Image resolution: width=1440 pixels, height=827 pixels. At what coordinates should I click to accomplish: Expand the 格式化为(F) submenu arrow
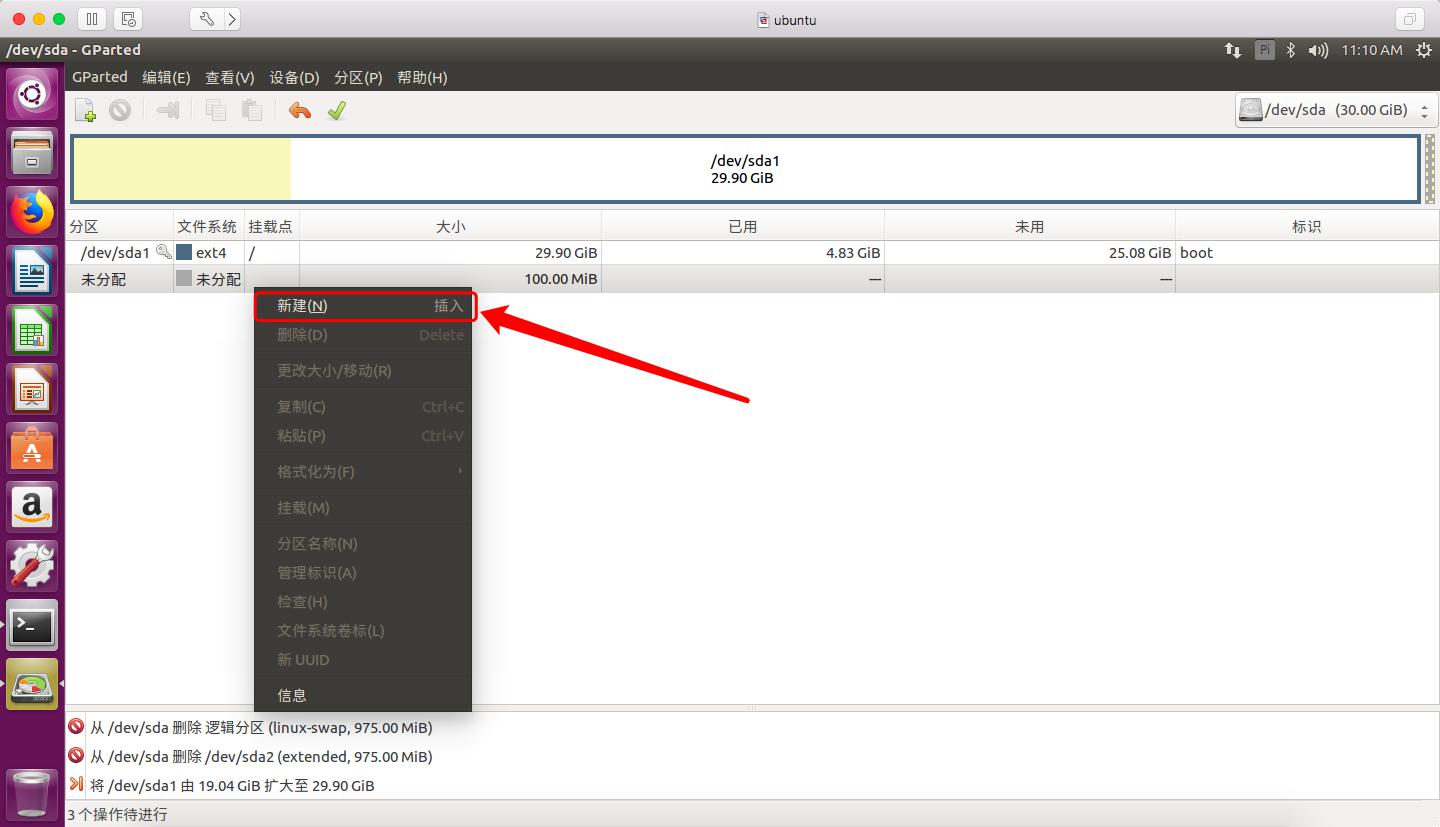pyautogui.click(x=460, y=471)
